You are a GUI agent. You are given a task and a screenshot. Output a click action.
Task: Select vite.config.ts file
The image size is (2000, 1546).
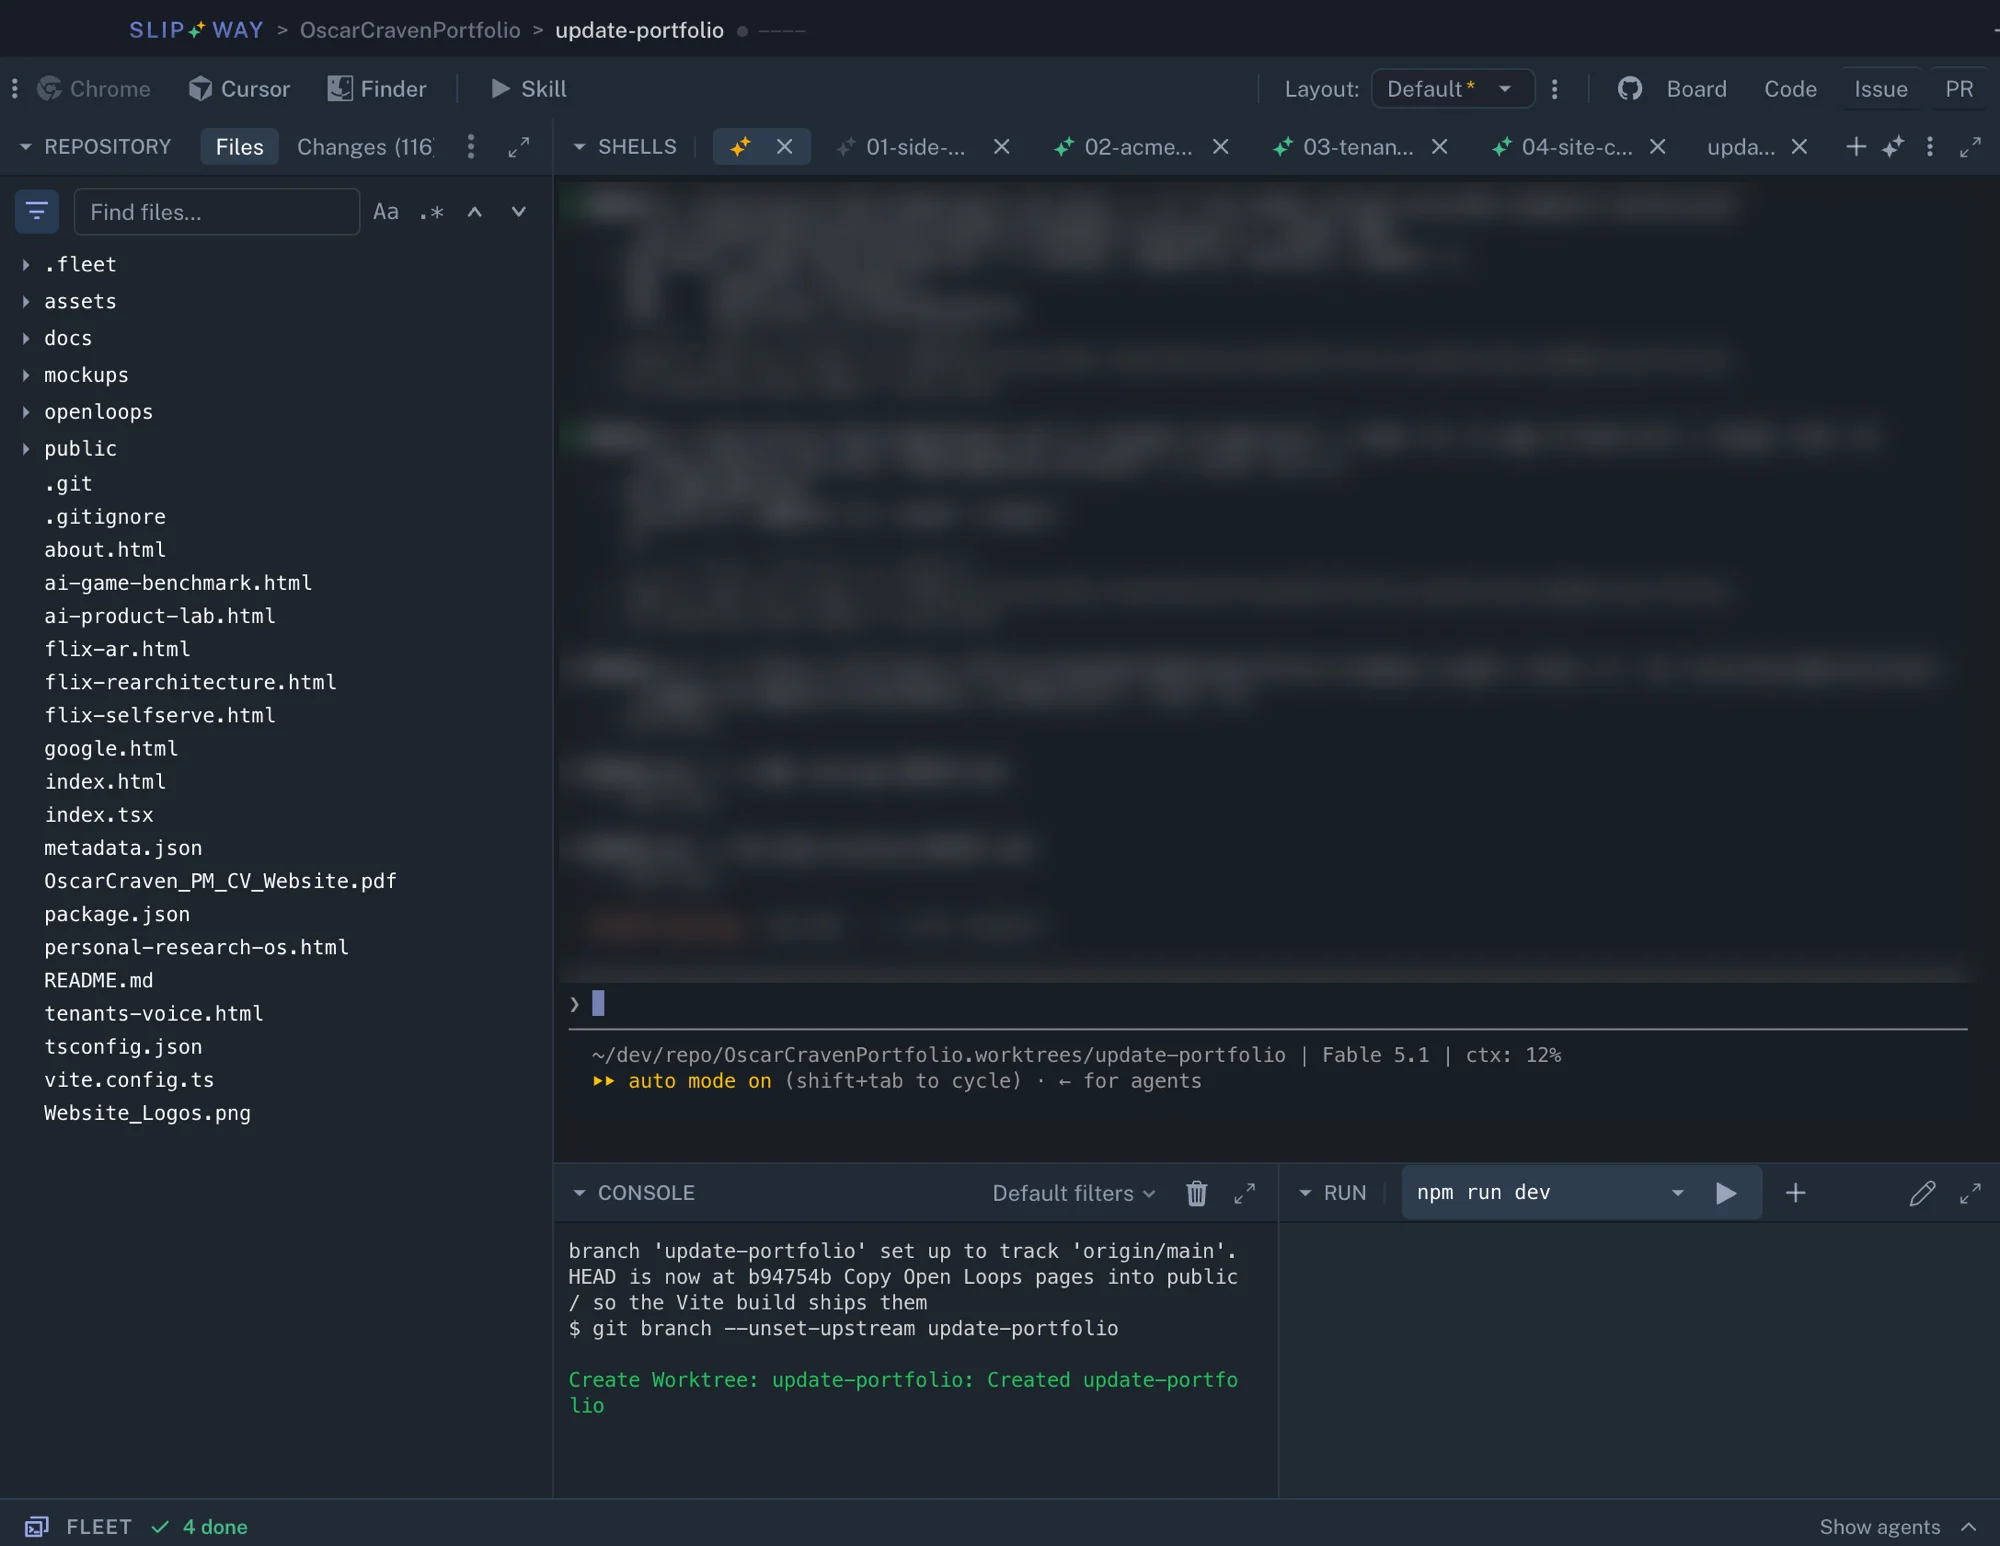[129, 1080]
